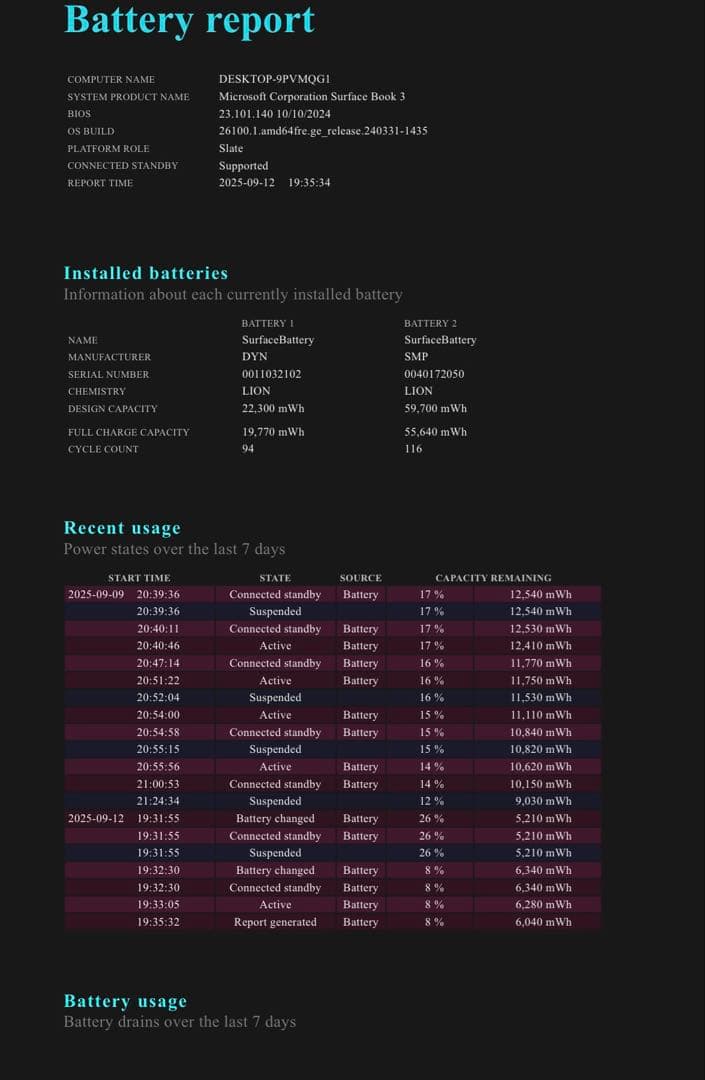
Task: Click the Battery usage section heading
Action: [125, 1001]
